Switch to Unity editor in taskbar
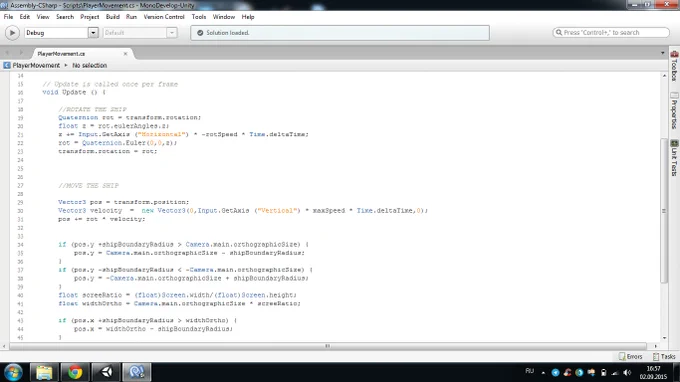This screenshot has height=382, width=680. (x=106, y=372)
